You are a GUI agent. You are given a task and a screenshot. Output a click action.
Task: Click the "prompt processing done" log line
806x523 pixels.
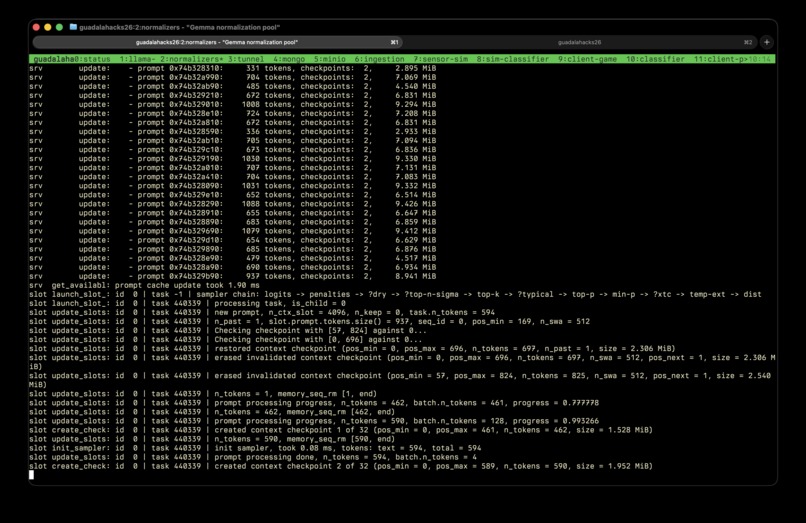click(253, 457)
